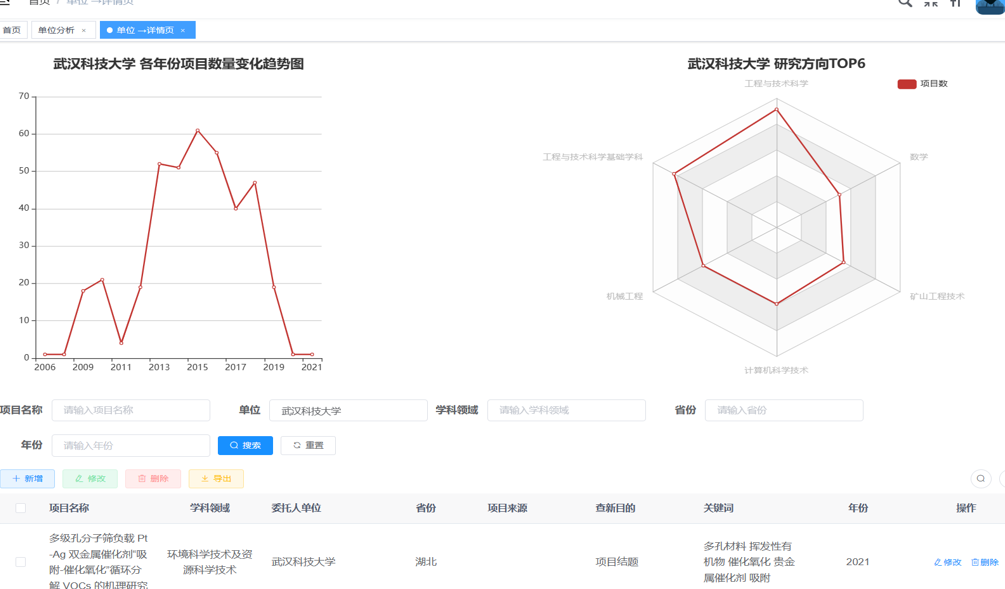
Task: Click the 湖北 province cell
Action: (x=426, y=562)
